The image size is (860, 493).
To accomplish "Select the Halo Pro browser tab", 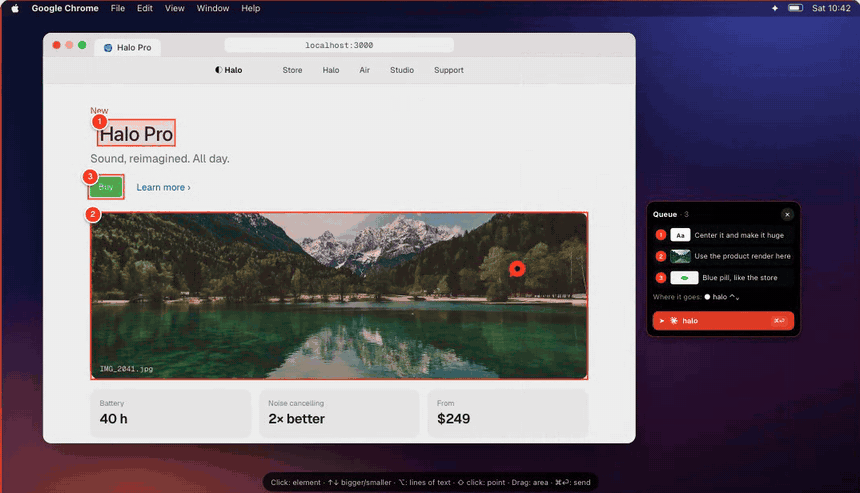I will tap(127, 48).
